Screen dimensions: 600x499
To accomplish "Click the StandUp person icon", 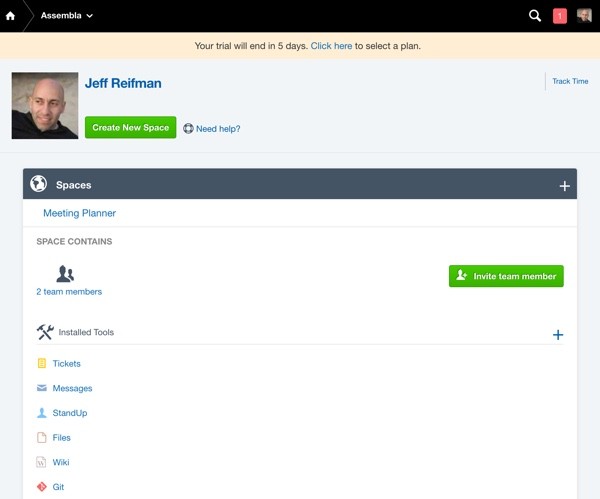I will (42, 413).
